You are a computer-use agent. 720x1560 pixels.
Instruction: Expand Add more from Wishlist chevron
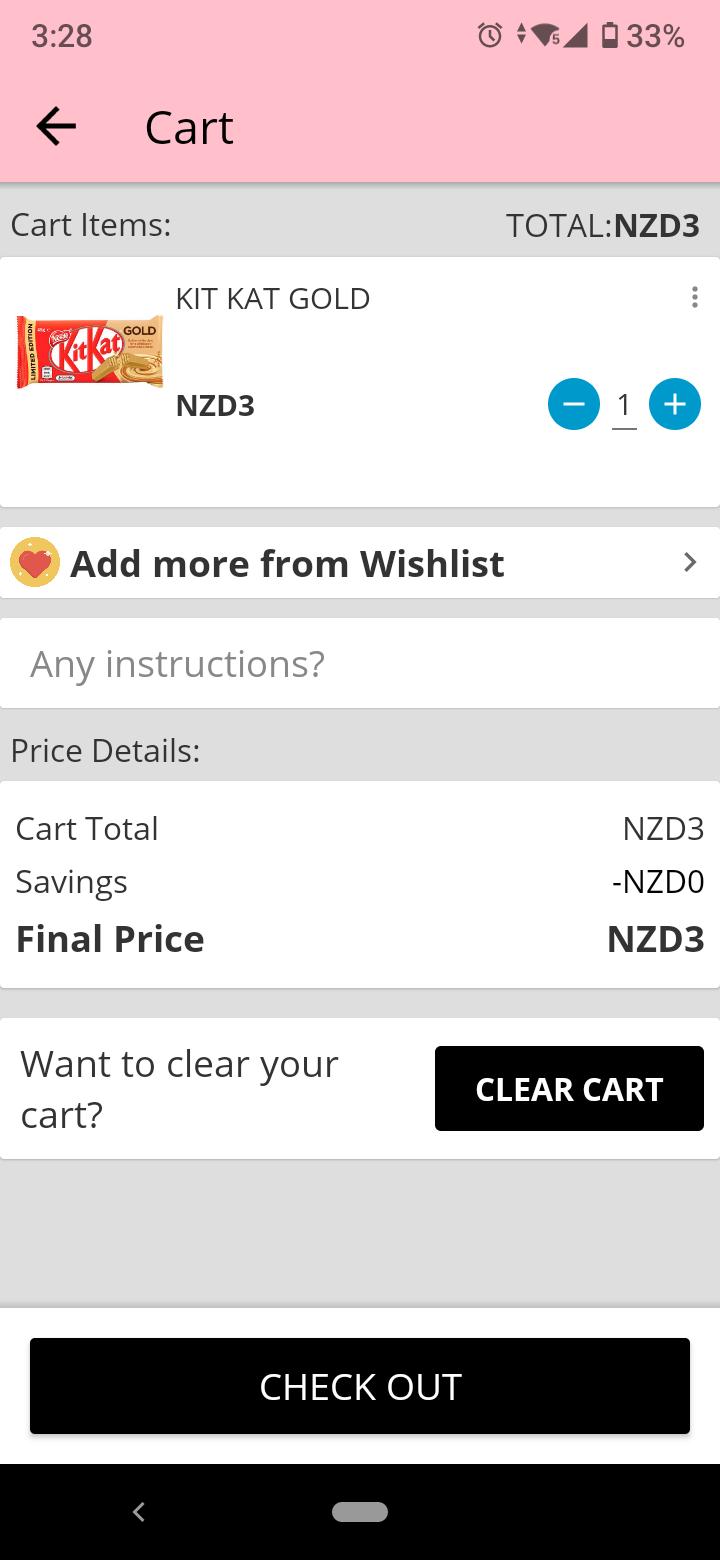click(689, 563)
